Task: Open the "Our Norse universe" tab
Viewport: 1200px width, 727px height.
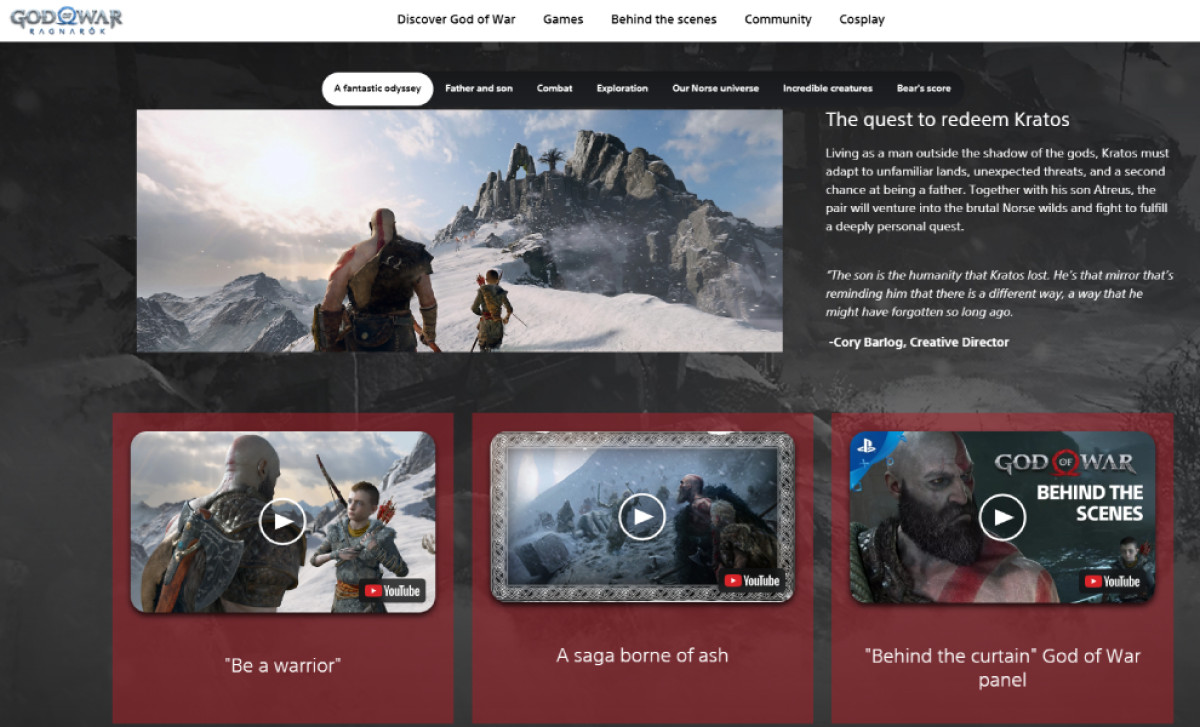Action: click(715, 88)
